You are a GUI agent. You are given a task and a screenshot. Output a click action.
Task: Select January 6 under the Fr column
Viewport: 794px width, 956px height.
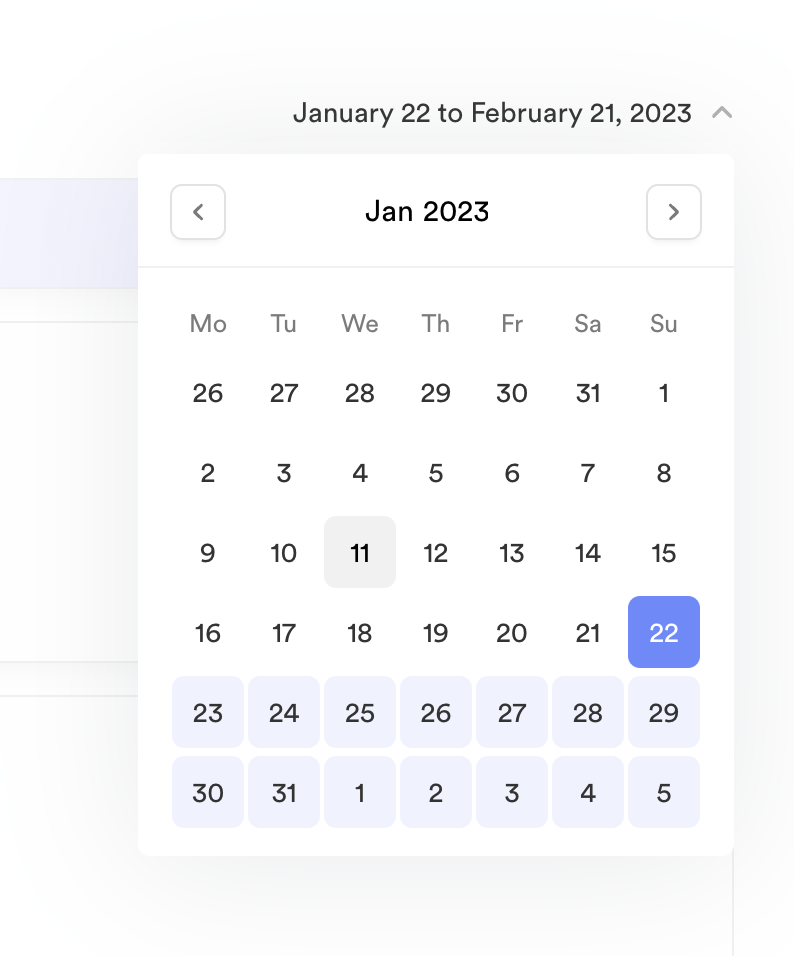pos(512,472)
